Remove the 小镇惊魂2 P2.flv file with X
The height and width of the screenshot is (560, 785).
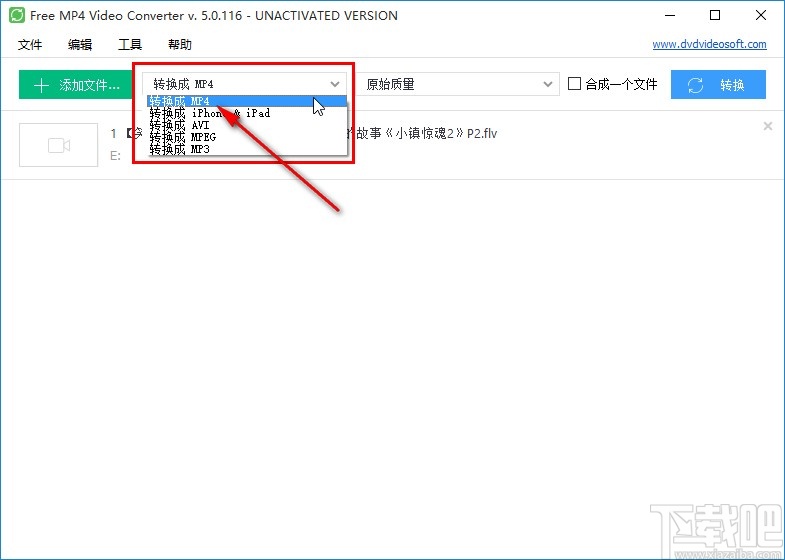[767, 127]
